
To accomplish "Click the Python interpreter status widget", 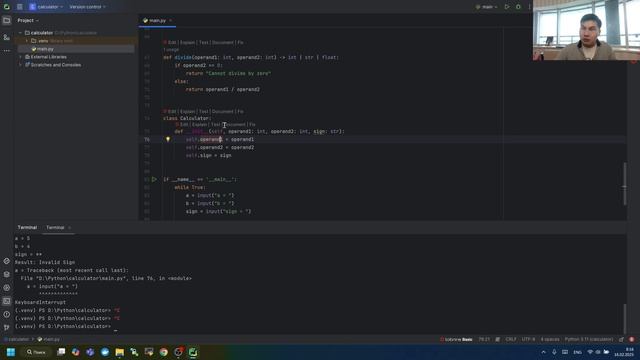I will (x=589, y=339).
